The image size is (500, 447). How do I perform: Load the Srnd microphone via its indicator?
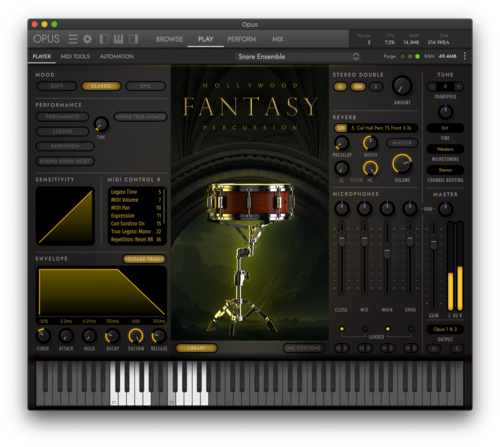tap(411, 329)
